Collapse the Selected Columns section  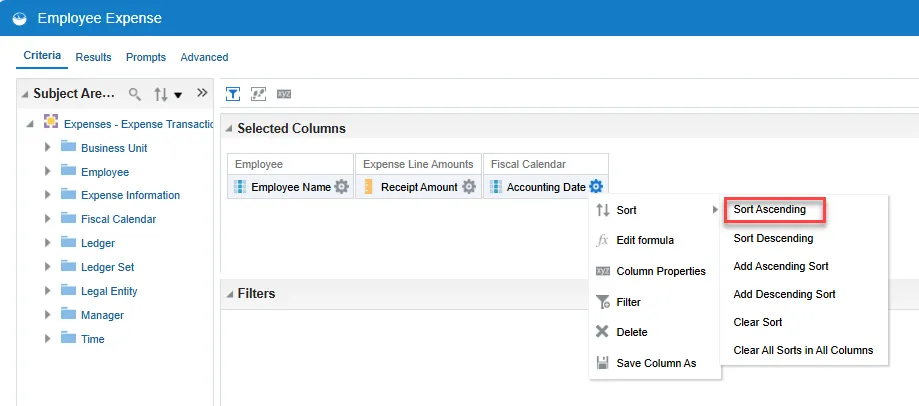229,129
